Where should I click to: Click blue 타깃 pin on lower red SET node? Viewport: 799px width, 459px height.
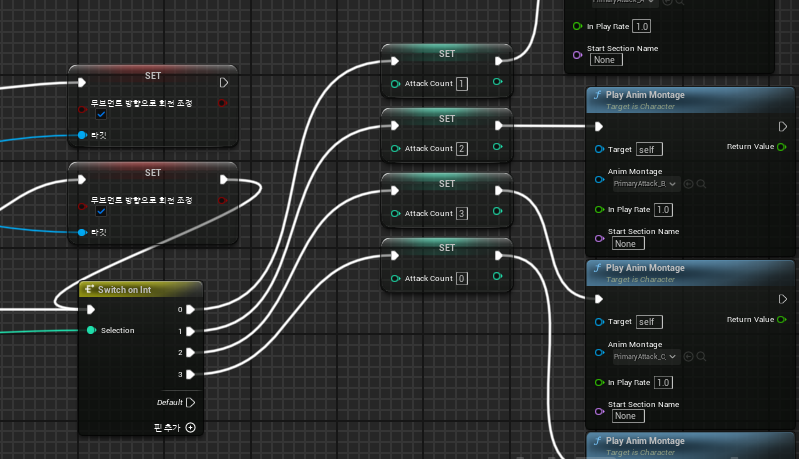82,232
